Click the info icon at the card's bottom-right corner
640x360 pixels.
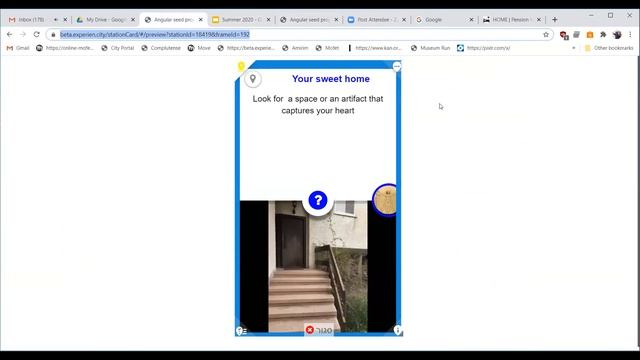[x=398, y=330]
